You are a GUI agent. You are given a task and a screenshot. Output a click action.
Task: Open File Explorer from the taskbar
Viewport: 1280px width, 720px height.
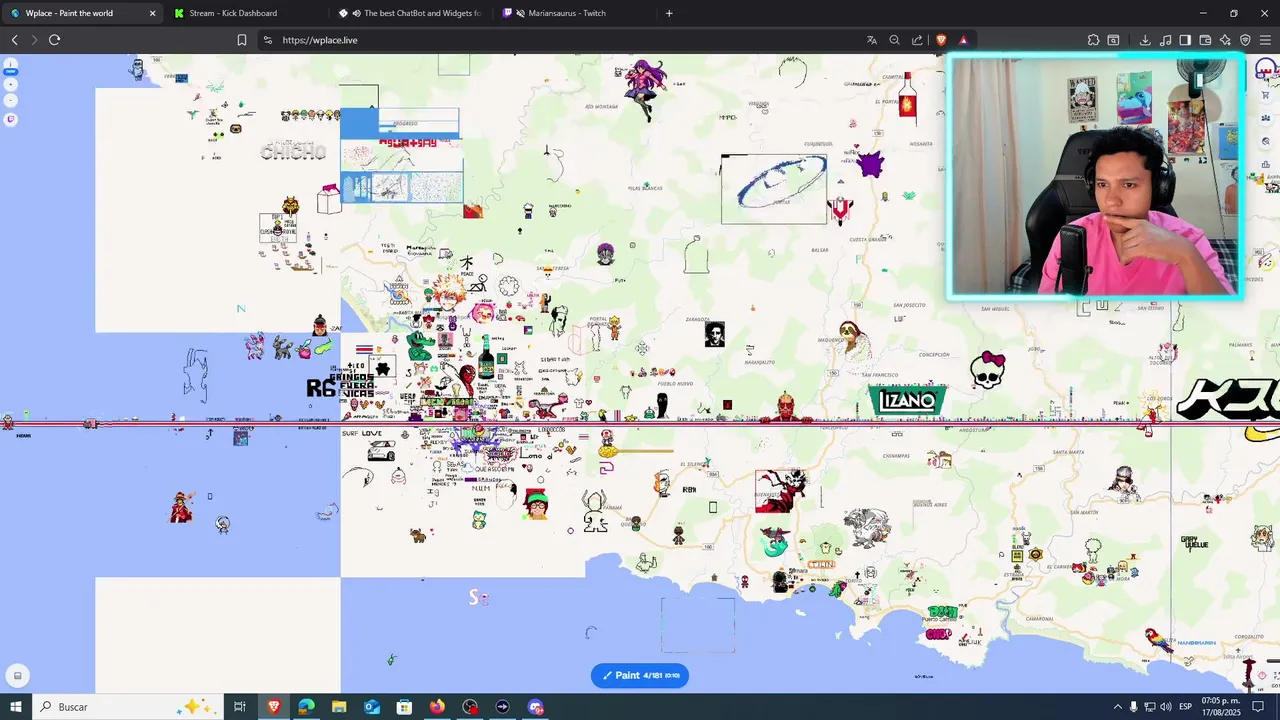tap(339, 707)
